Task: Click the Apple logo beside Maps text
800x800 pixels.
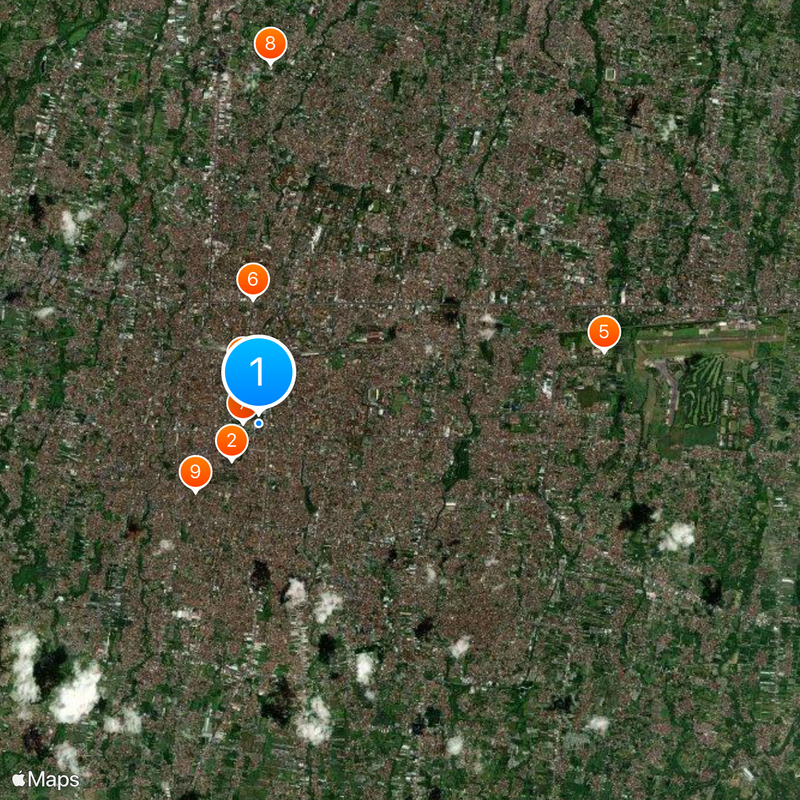Action: click(x=19, y=779)
